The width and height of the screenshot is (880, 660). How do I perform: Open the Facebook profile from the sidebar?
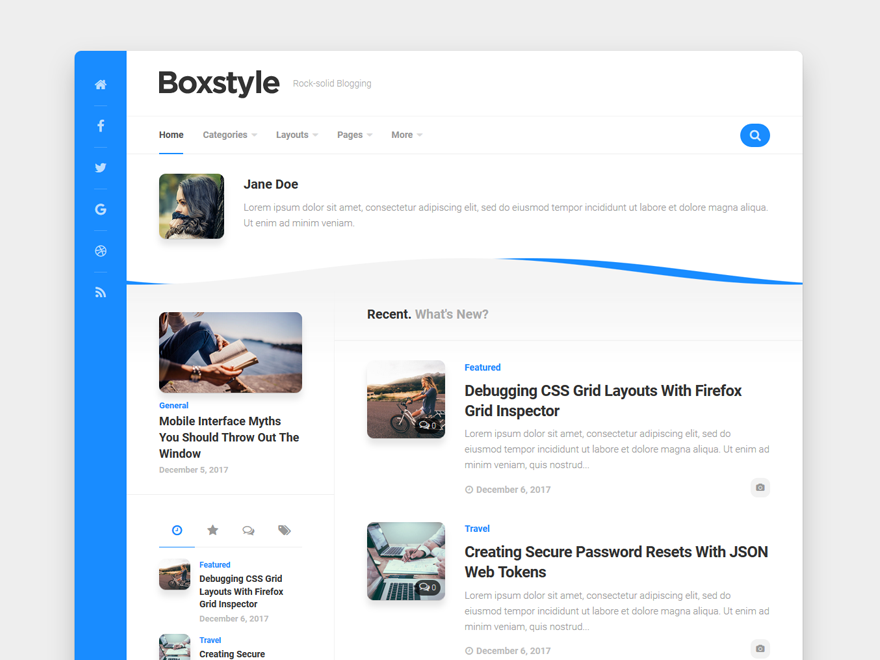pyautogui.click(x=100, y=126)
